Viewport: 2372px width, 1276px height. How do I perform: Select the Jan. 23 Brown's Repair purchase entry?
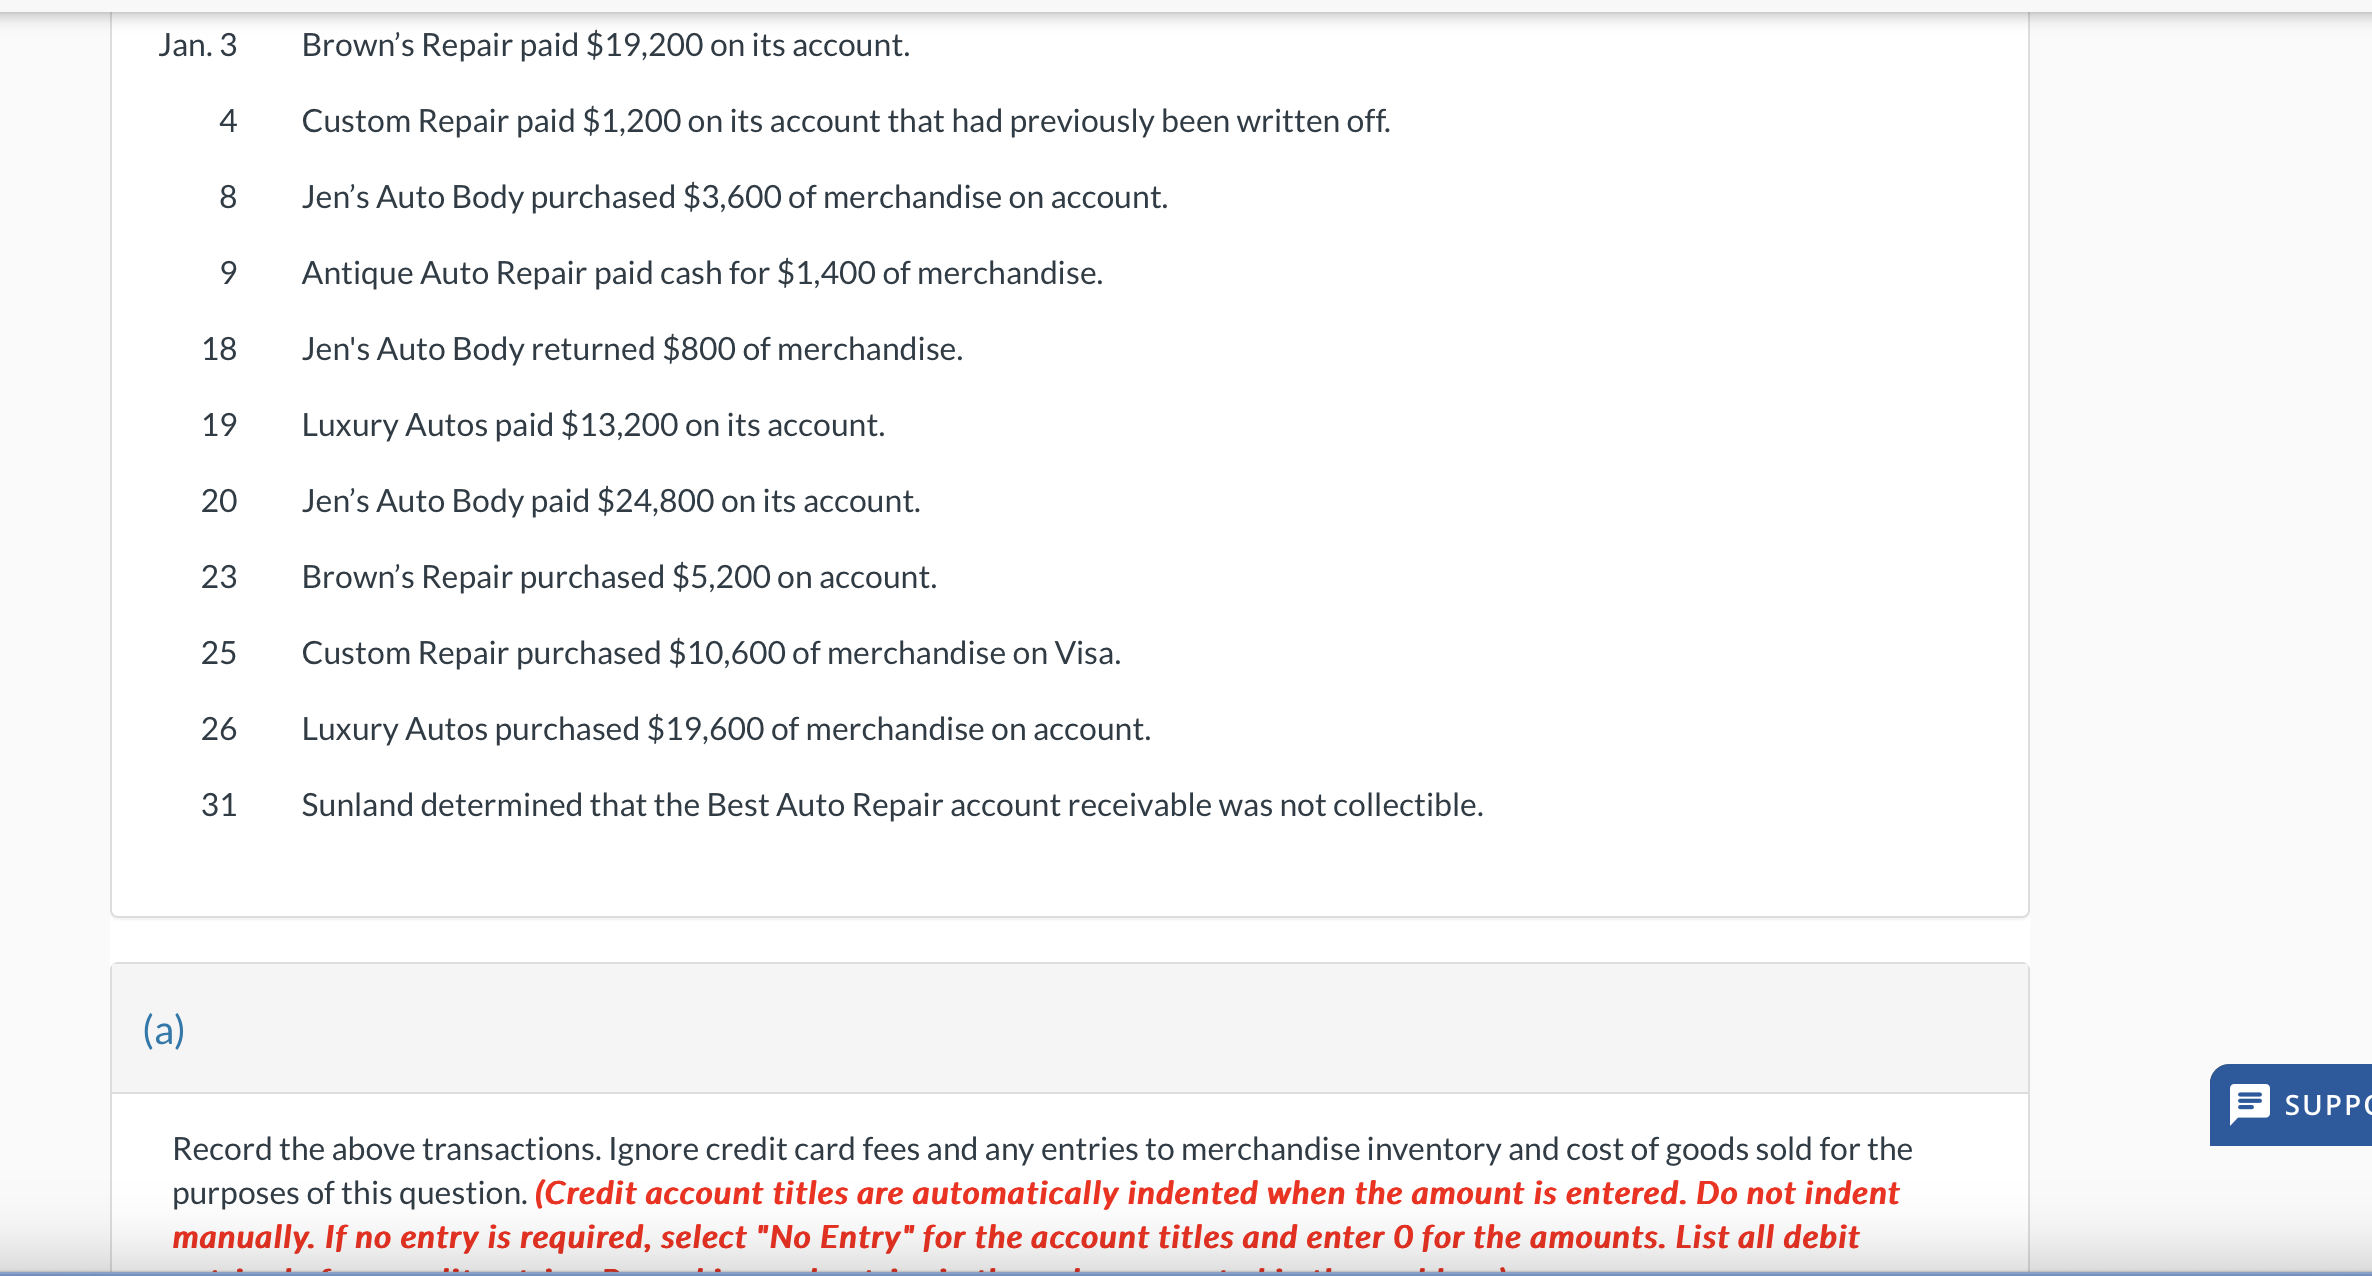coord(619,576)
